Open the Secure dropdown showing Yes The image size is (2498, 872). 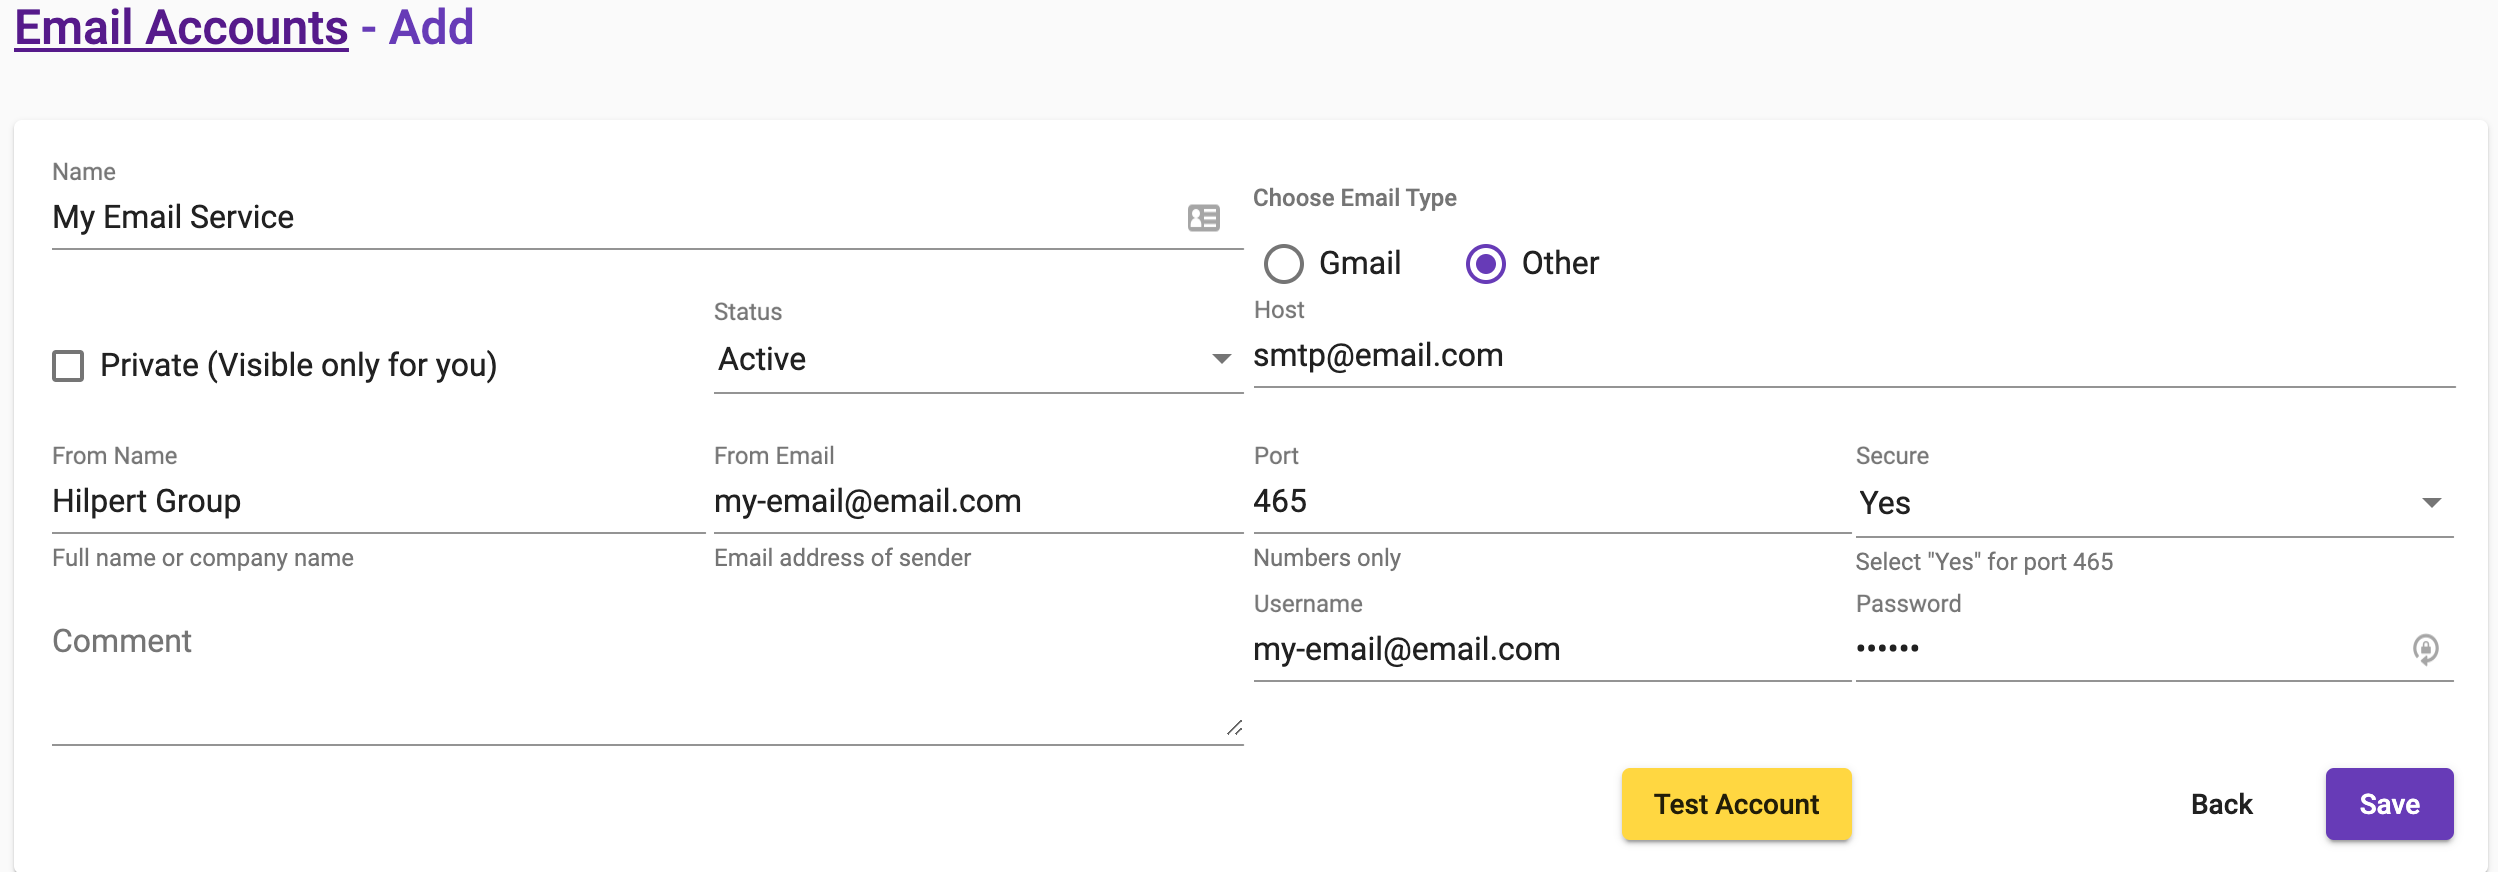(x=2152, y=503)
